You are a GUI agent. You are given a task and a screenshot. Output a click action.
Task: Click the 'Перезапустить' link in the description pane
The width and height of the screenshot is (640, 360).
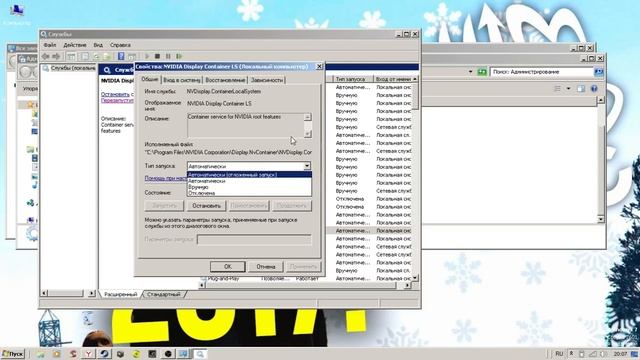(117, 100)
